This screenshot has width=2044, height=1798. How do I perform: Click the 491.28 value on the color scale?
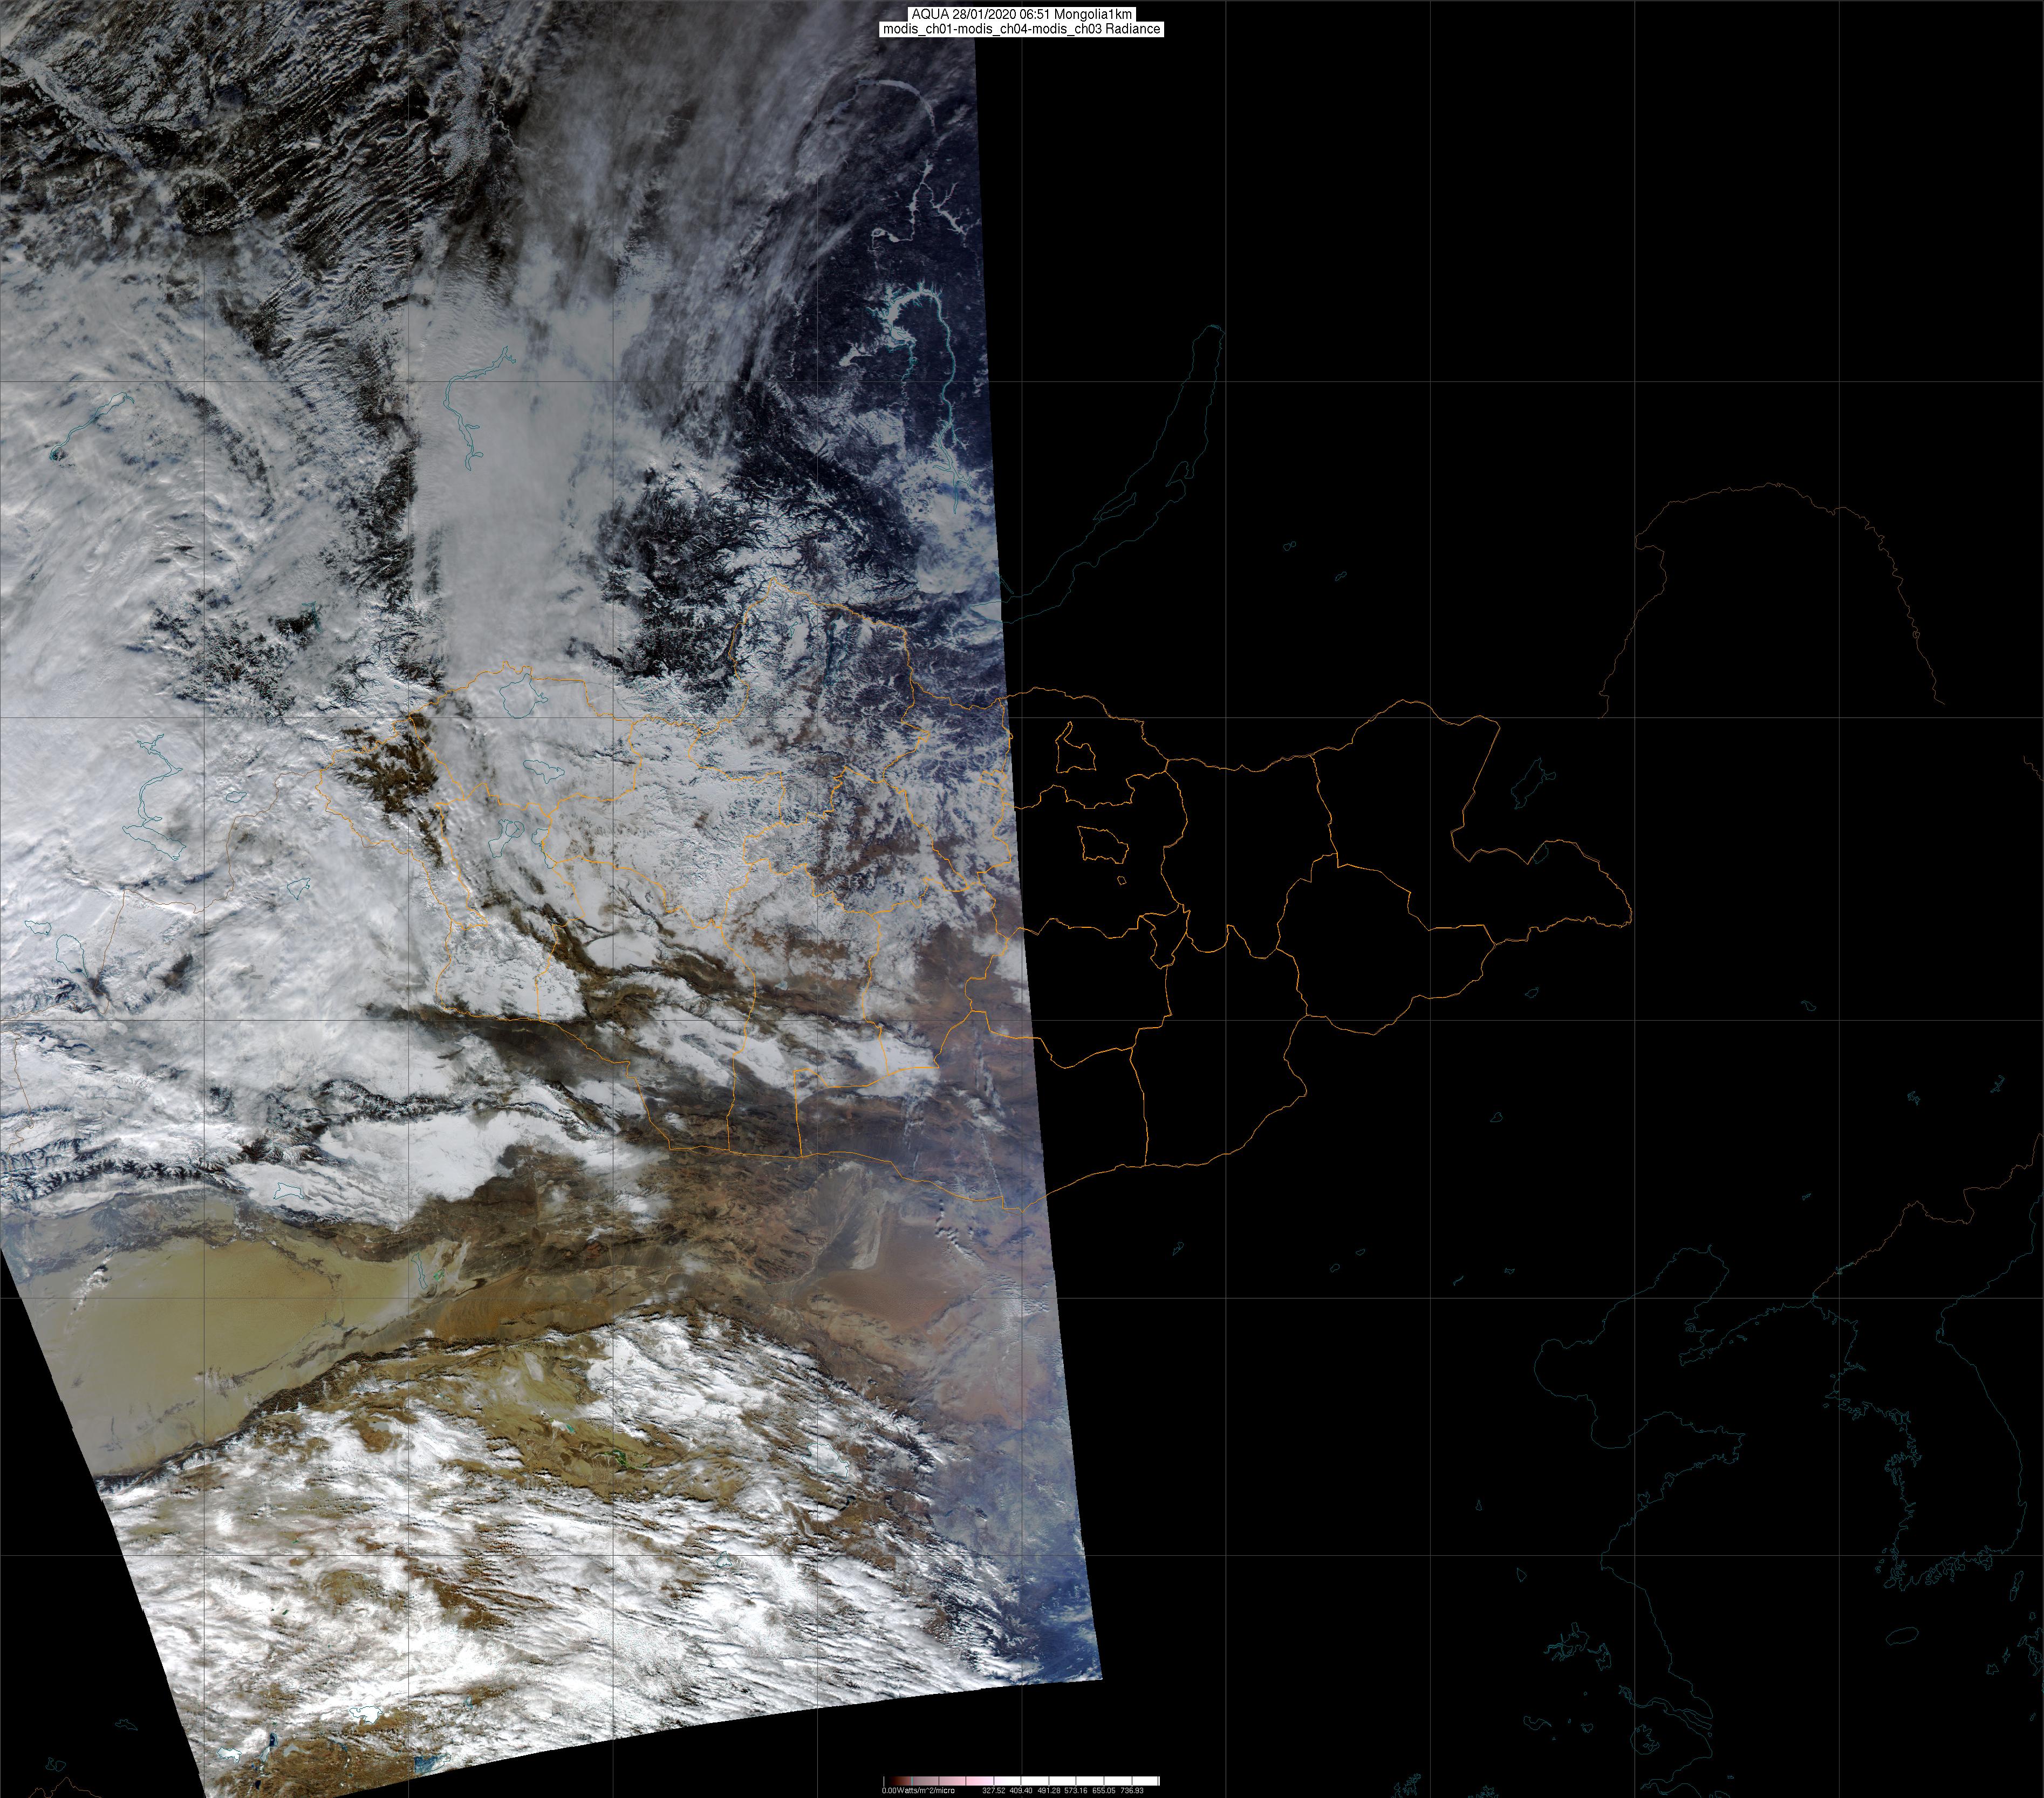1049,1791
